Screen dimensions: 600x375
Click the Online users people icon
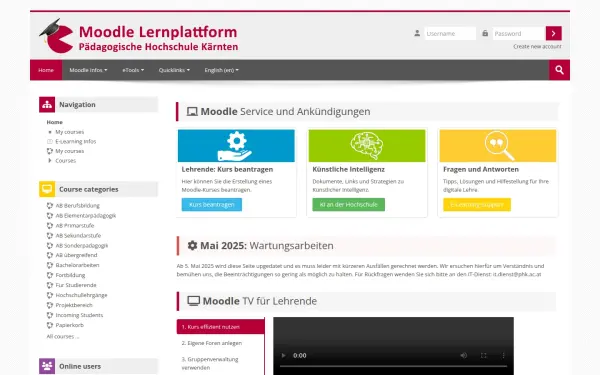coord(47,366)
